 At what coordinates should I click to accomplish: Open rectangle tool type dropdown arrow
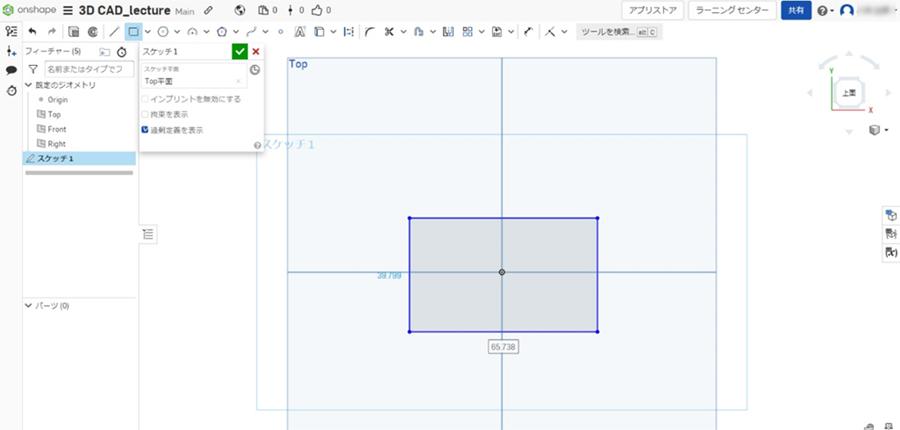[149, 32]
